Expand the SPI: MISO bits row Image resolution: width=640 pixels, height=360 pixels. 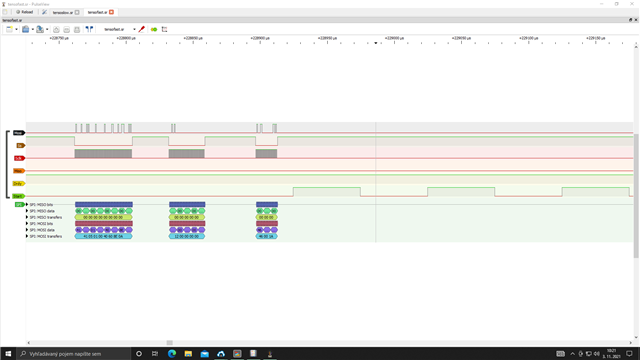point(27,204)
